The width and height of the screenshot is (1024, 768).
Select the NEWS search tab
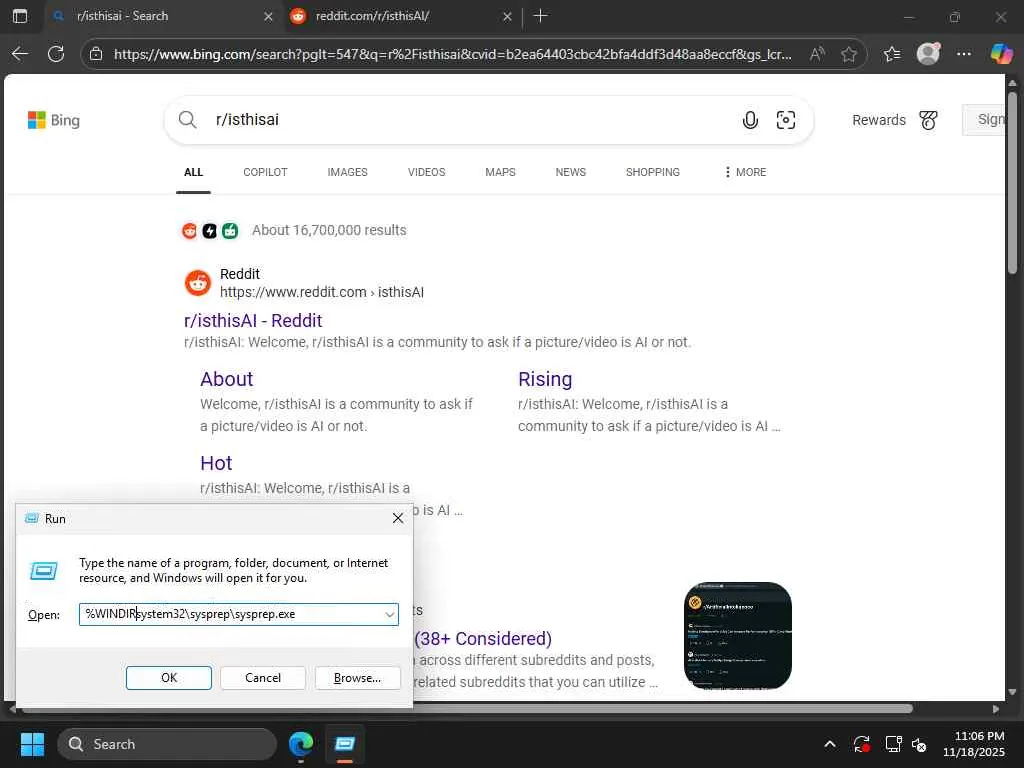click(571, 172)
